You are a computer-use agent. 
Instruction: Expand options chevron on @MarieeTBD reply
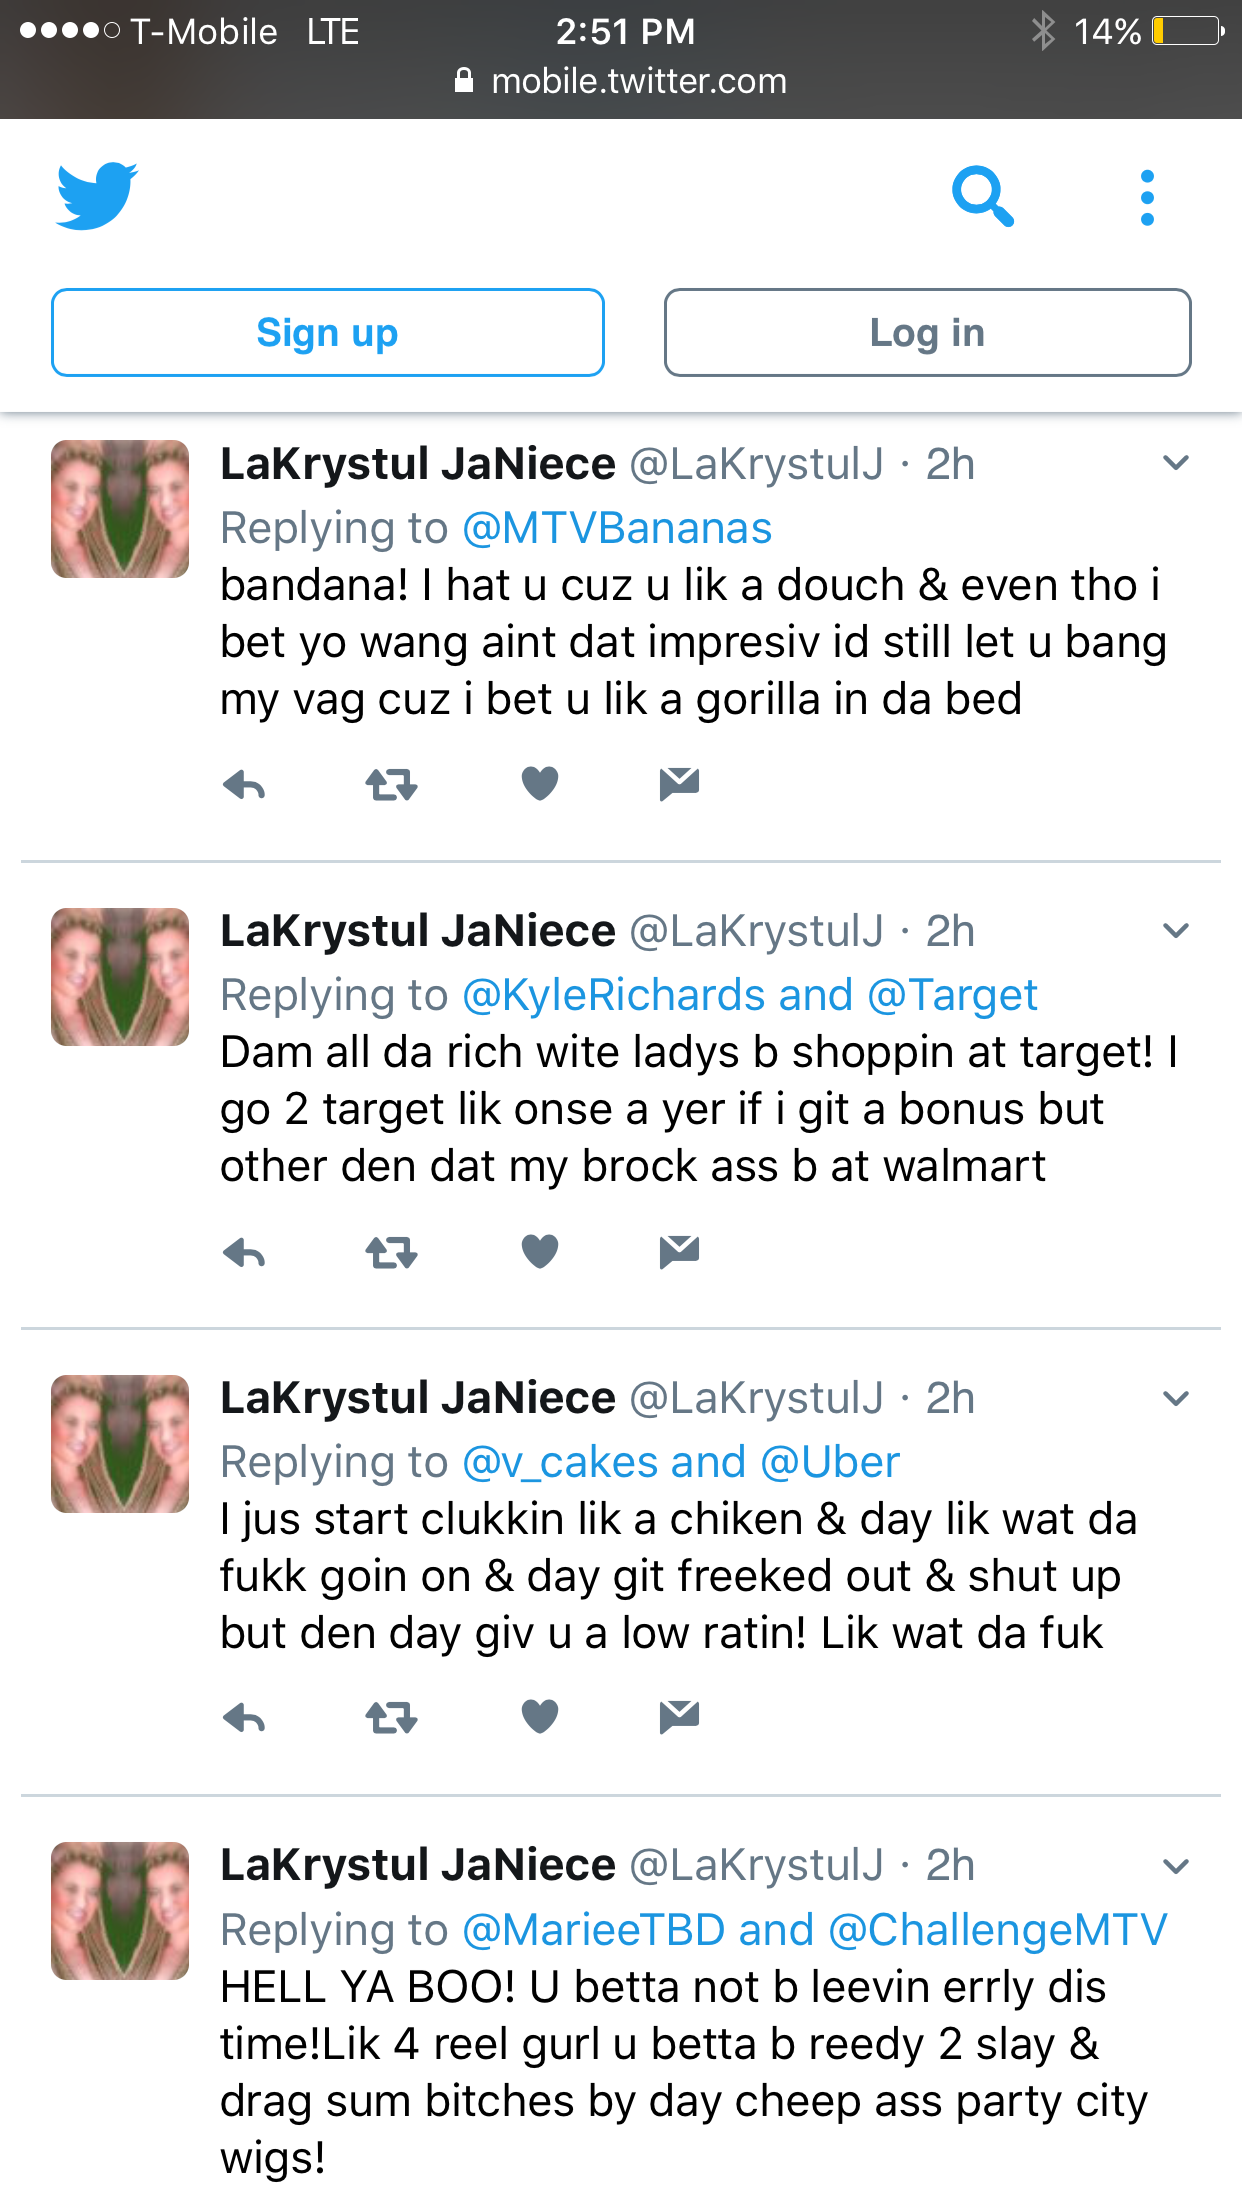coord(1176,1865)
